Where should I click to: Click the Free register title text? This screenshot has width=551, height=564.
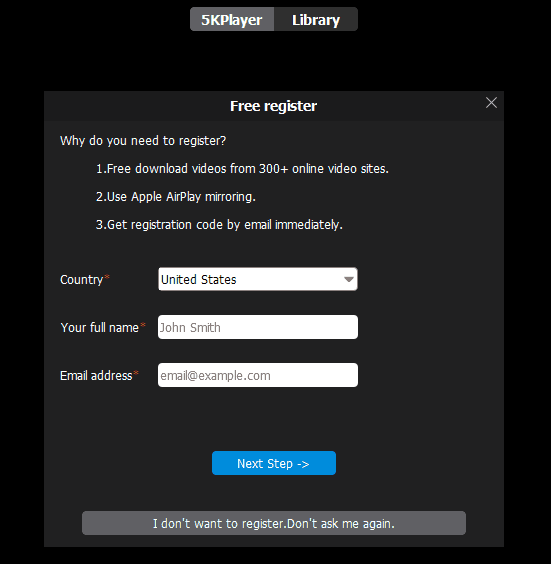click(x=273, y=106)
